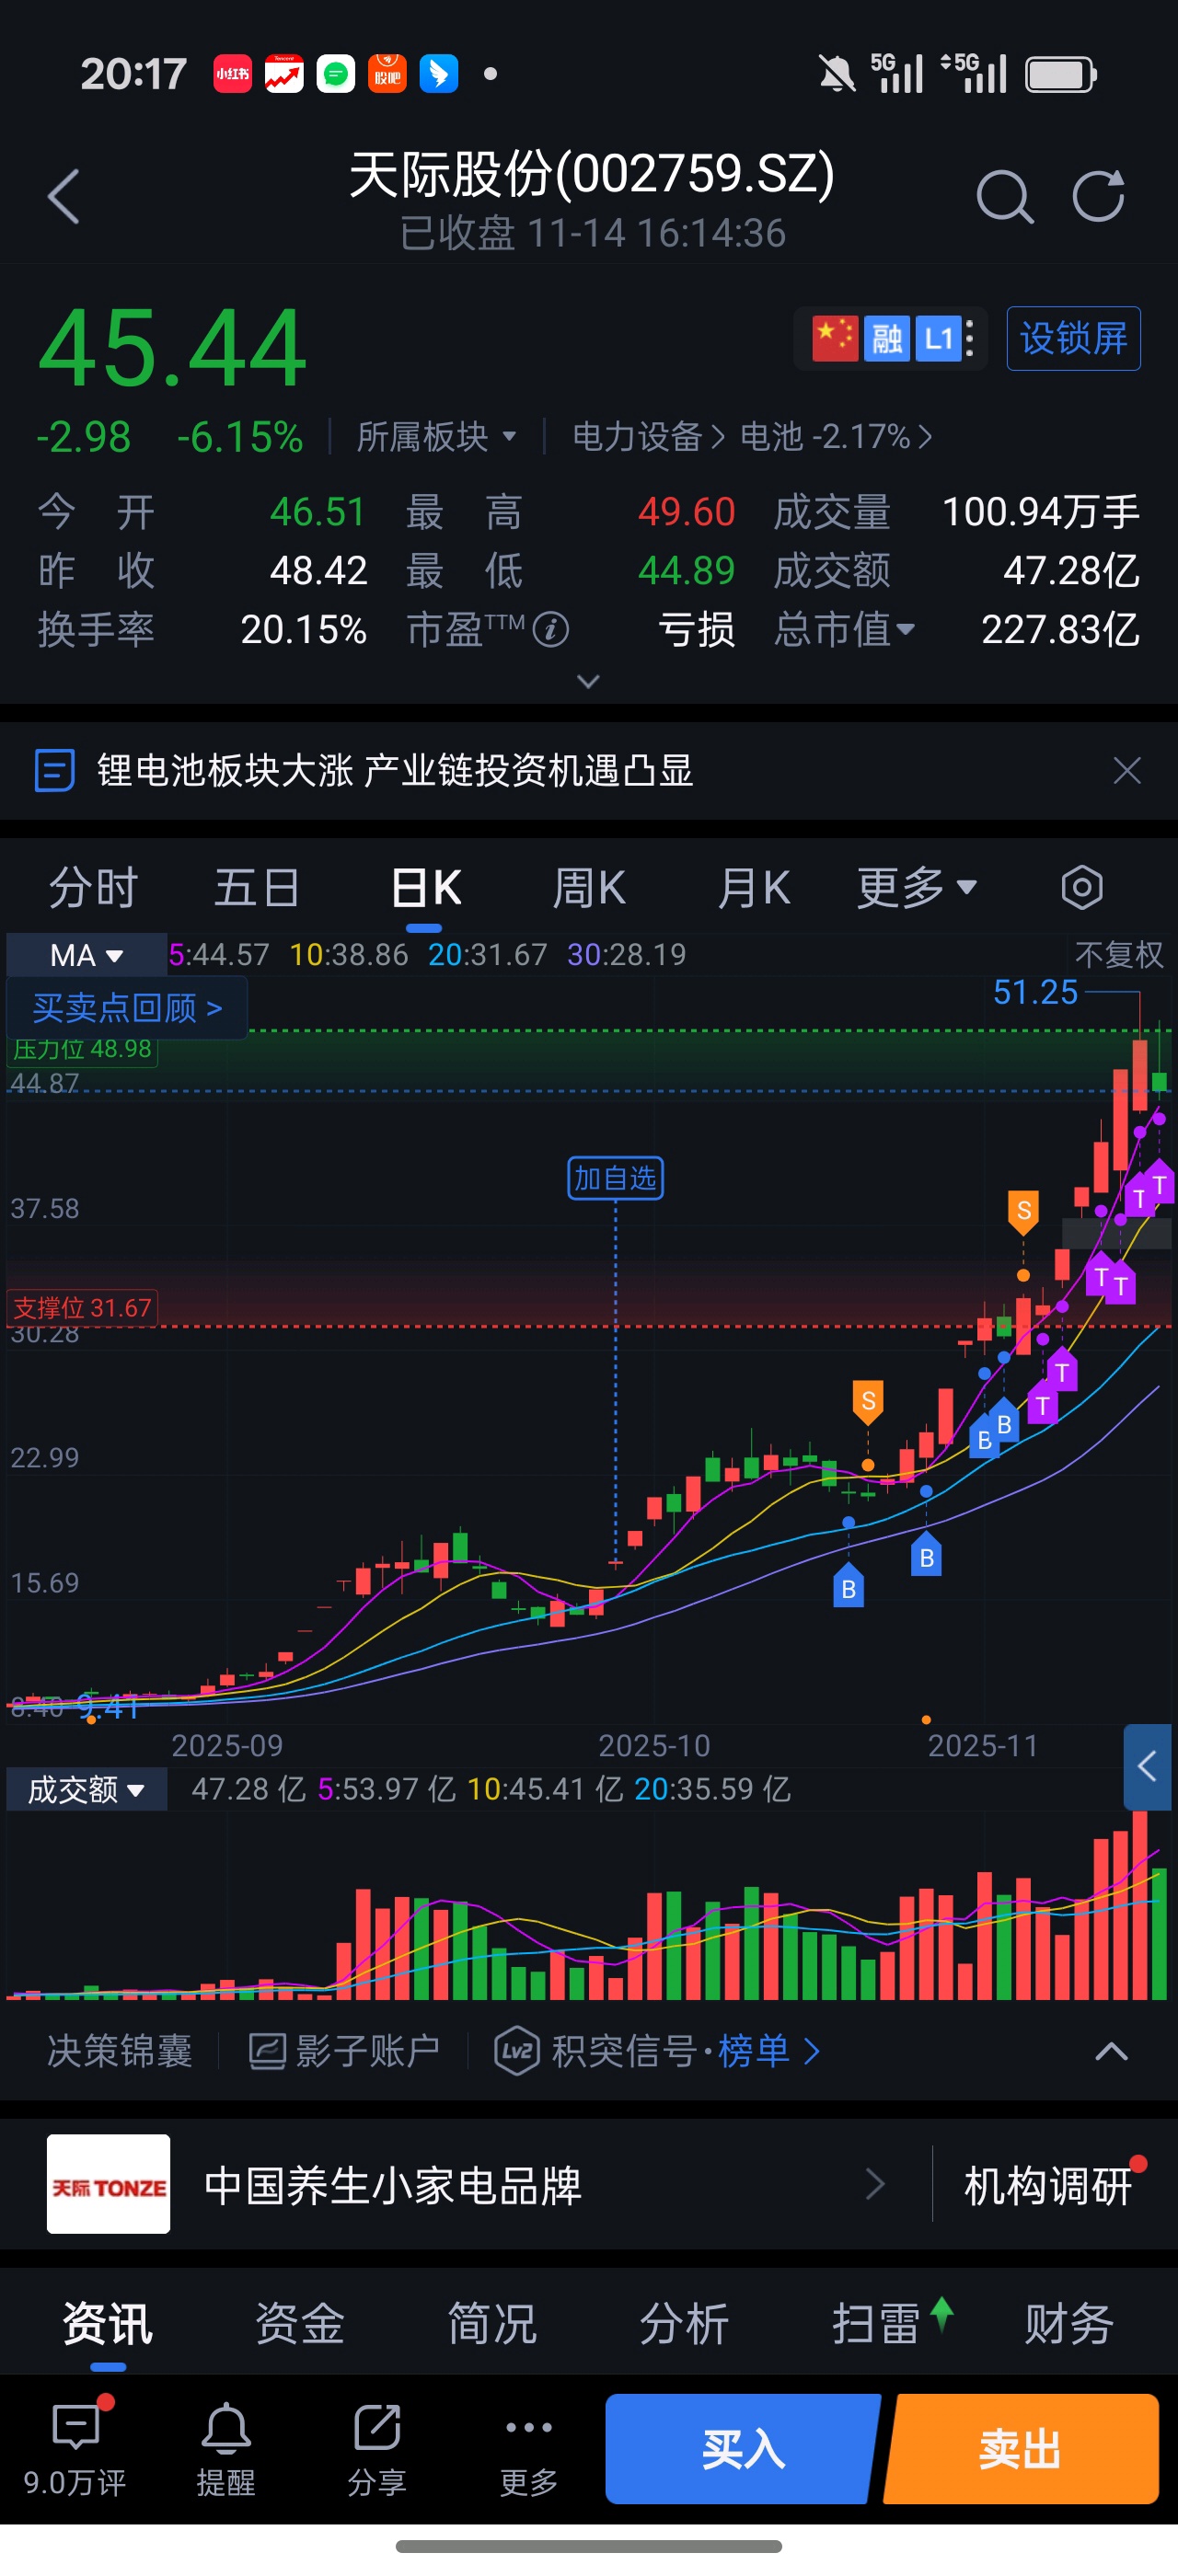Tap the 分享 share icon

point(377,2449)
